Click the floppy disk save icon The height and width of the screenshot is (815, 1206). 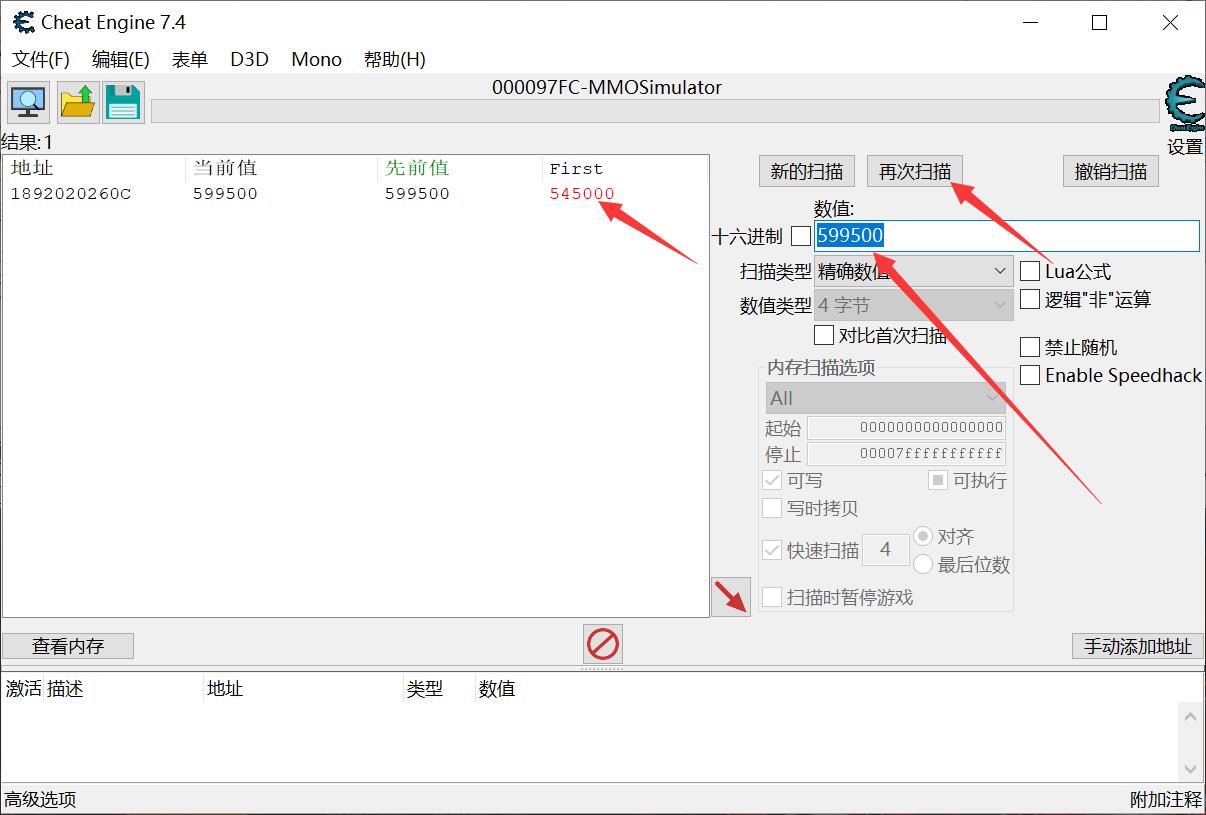click(x=123, y=102)
